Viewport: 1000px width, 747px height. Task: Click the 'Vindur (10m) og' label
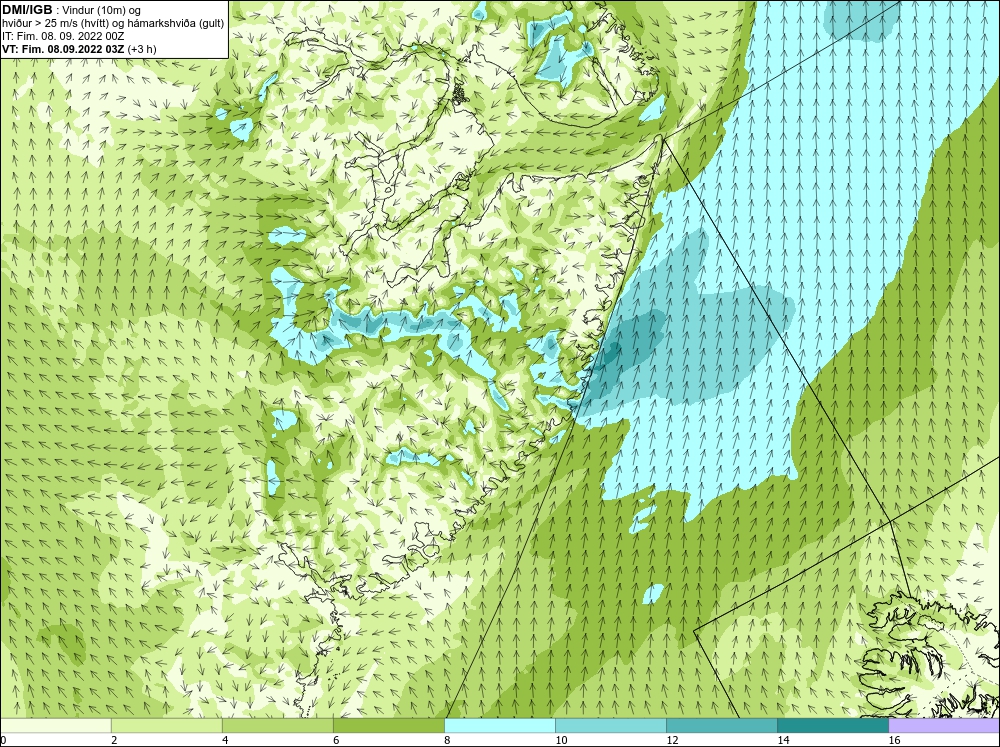(102, 10)
